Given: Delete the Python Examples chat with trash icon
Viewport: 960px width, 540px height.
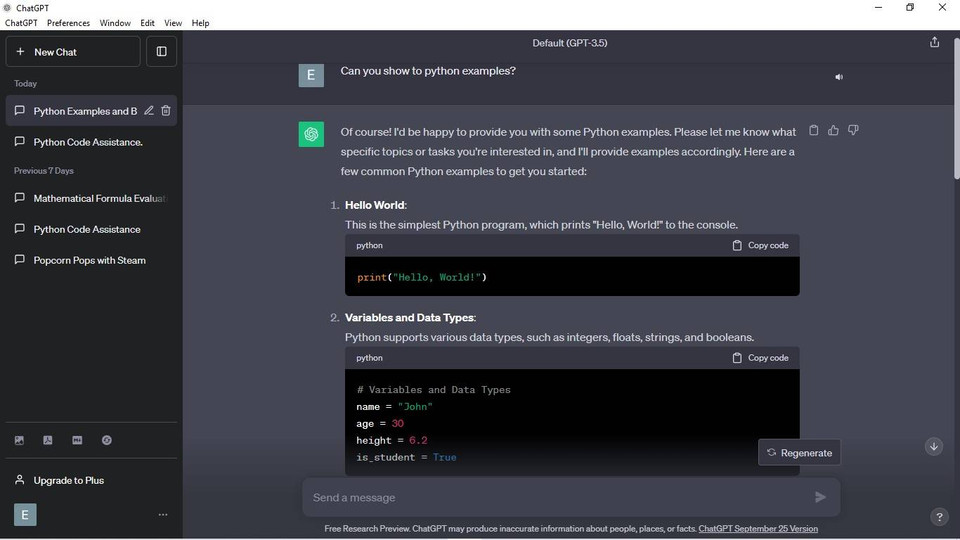Looking at the screenshot, I should tap(166, 111).
